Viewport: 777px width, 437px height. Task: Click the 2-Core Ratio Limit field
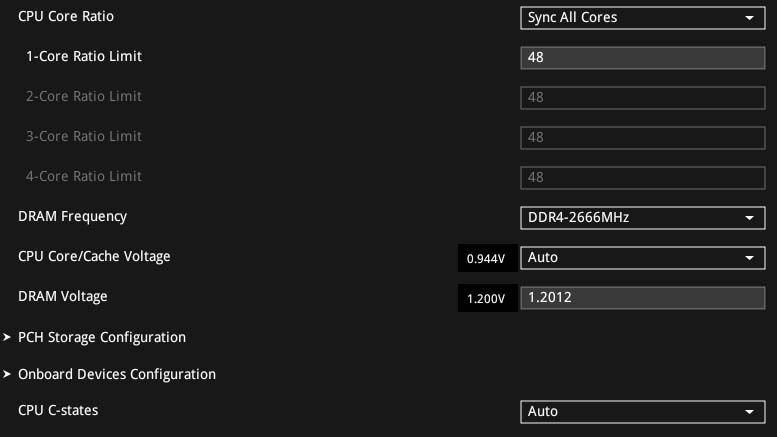point(641,97)
